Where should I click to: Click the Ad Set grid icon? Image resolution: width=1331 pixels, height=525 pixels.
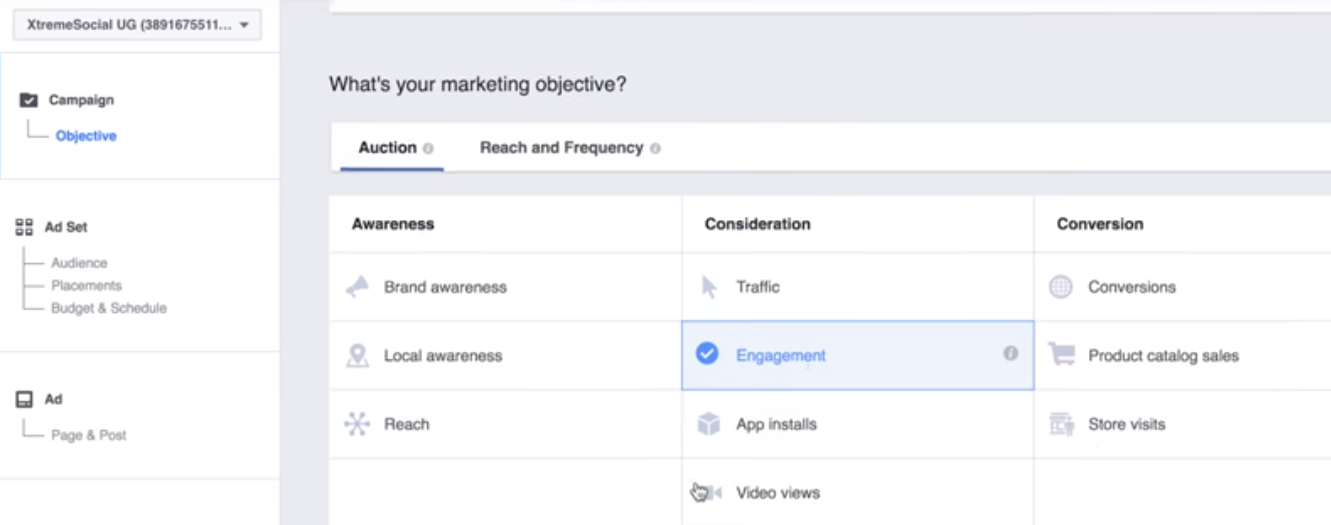pyautogui.click(x=25, y=227)
